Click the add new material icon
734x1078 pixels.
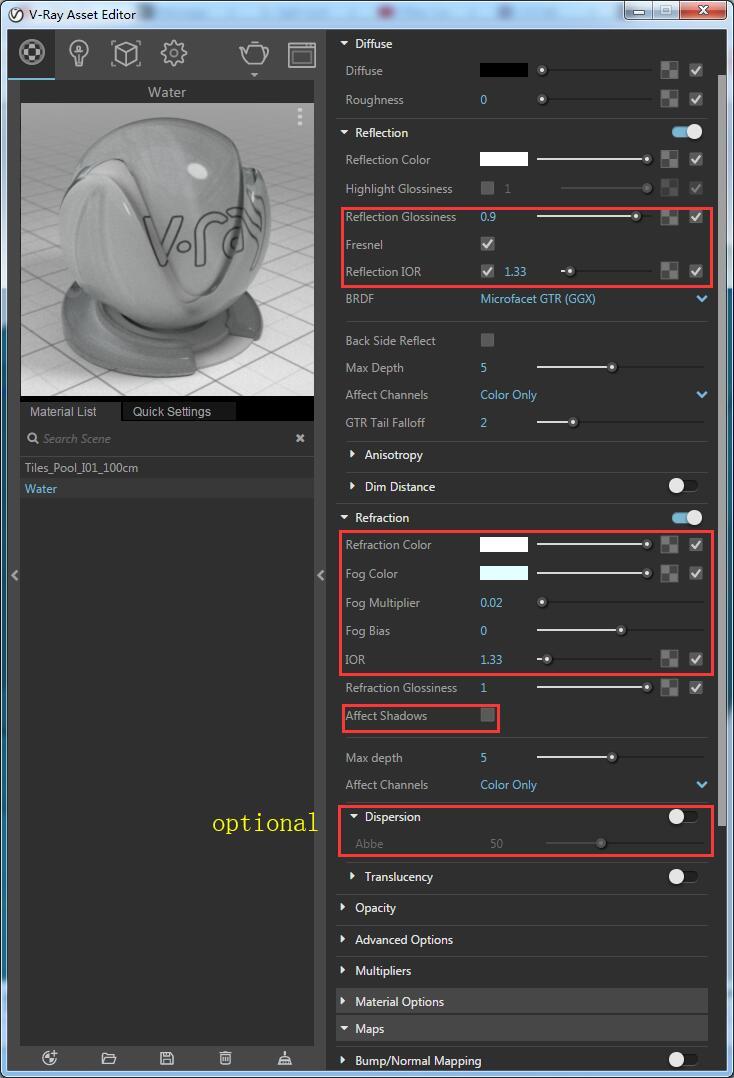coord(49,1058)
